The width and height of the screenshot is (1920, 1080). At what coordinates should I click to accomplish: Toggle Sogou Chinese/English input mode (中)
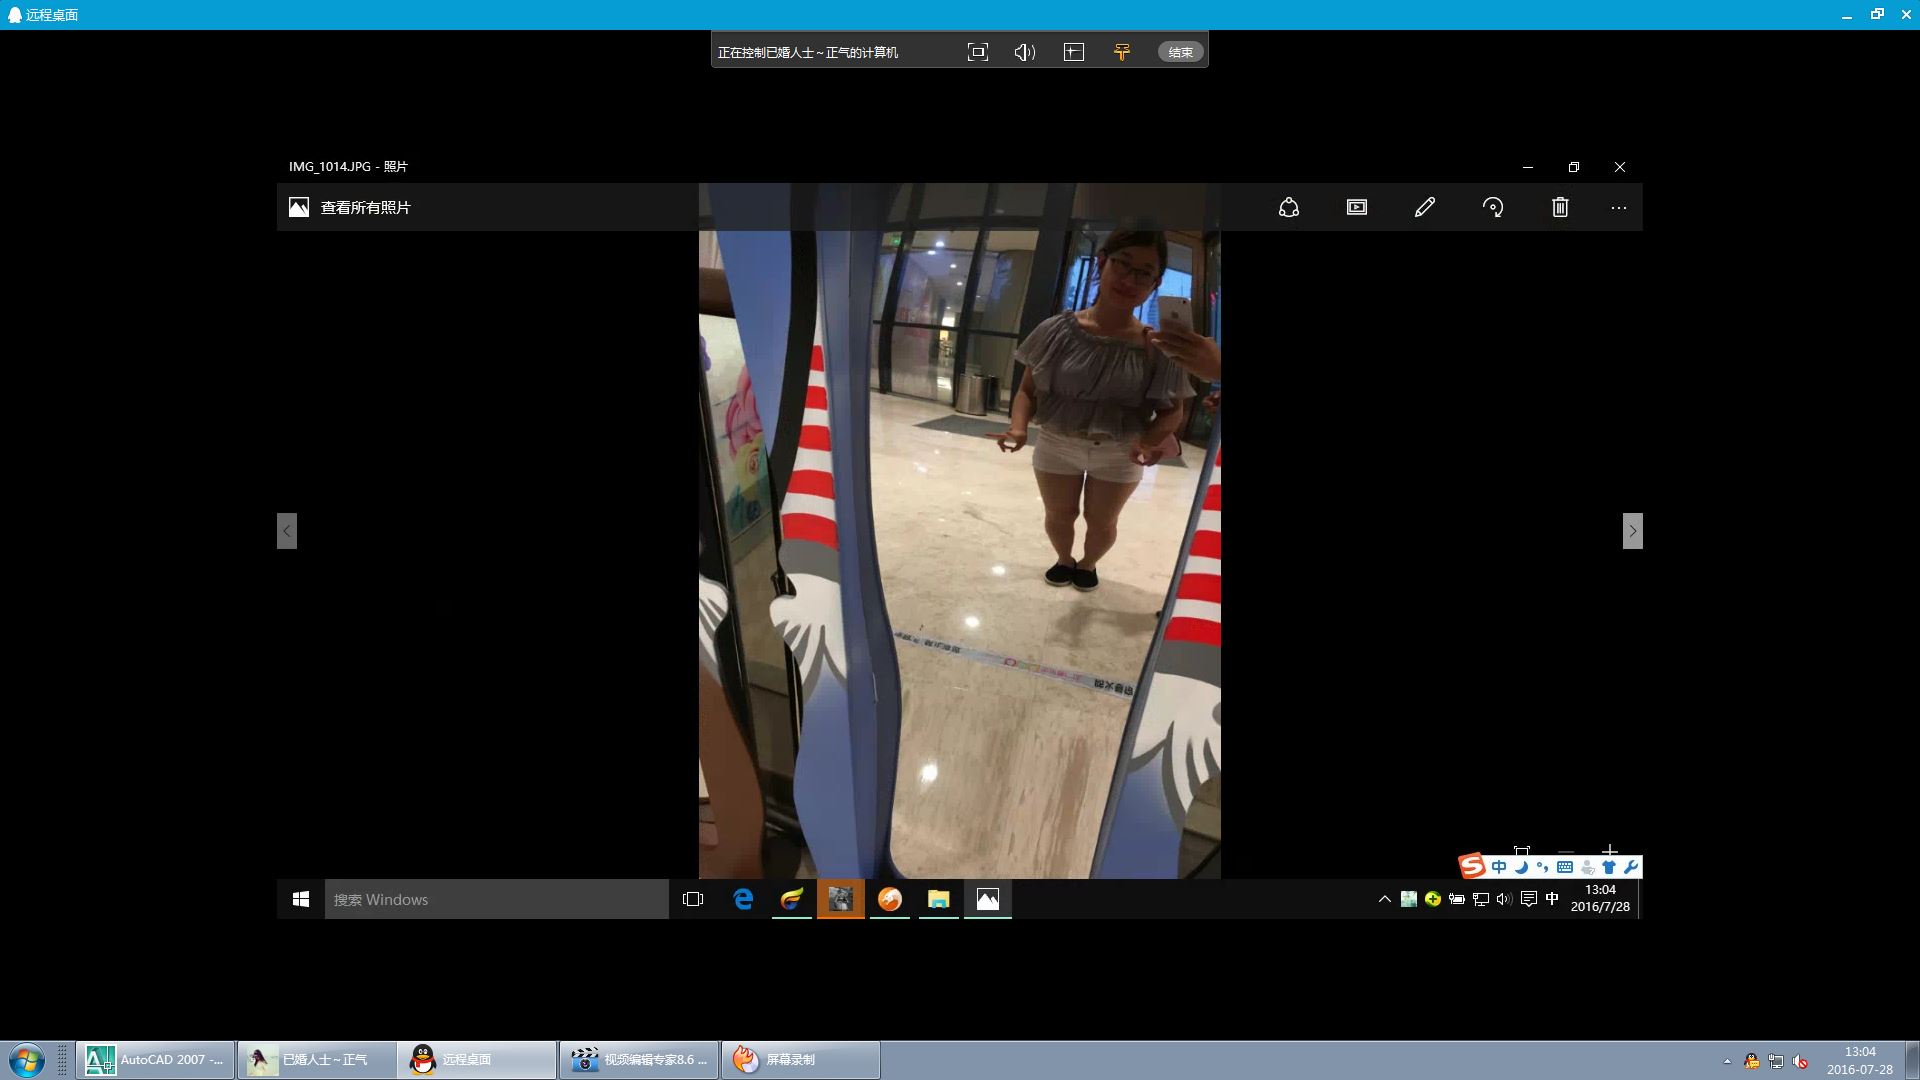[1498, 867]
